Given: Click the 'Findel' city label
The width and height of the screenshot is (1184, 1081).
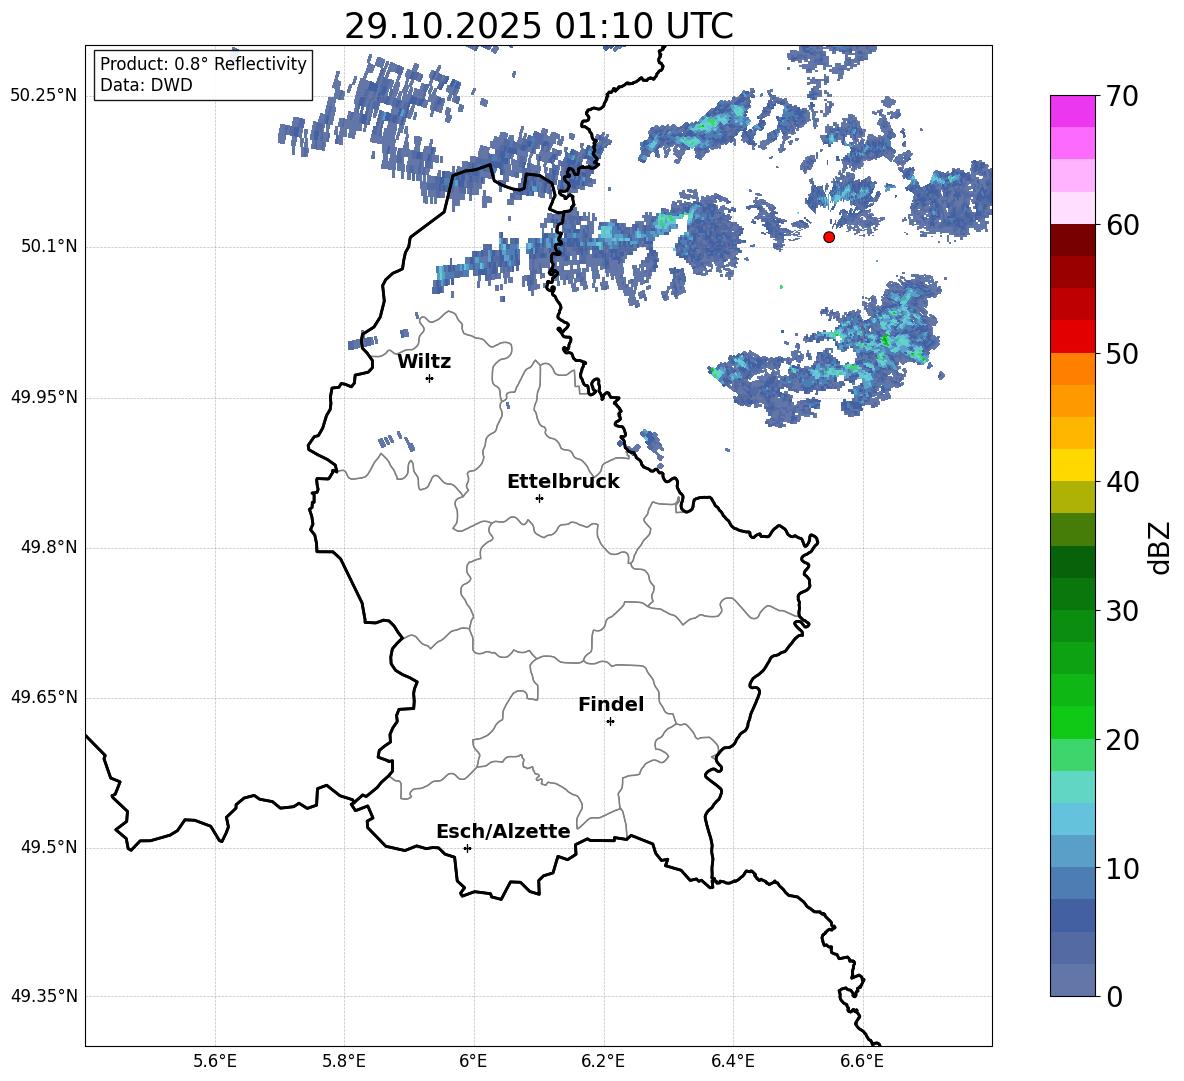Looking at the screenshot, I should tap(611, 705).
